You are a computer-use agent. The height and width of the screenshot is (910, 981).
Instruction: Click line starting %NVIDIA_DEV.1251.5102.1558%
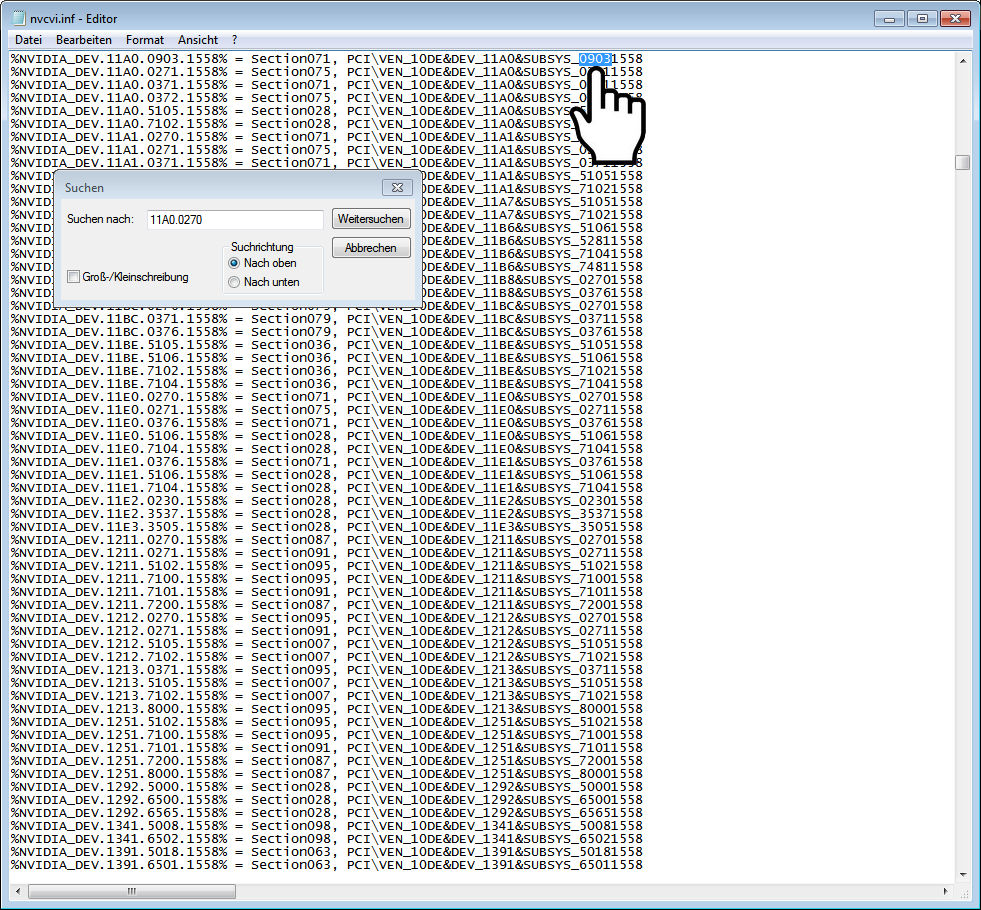(x=327, y=722)
